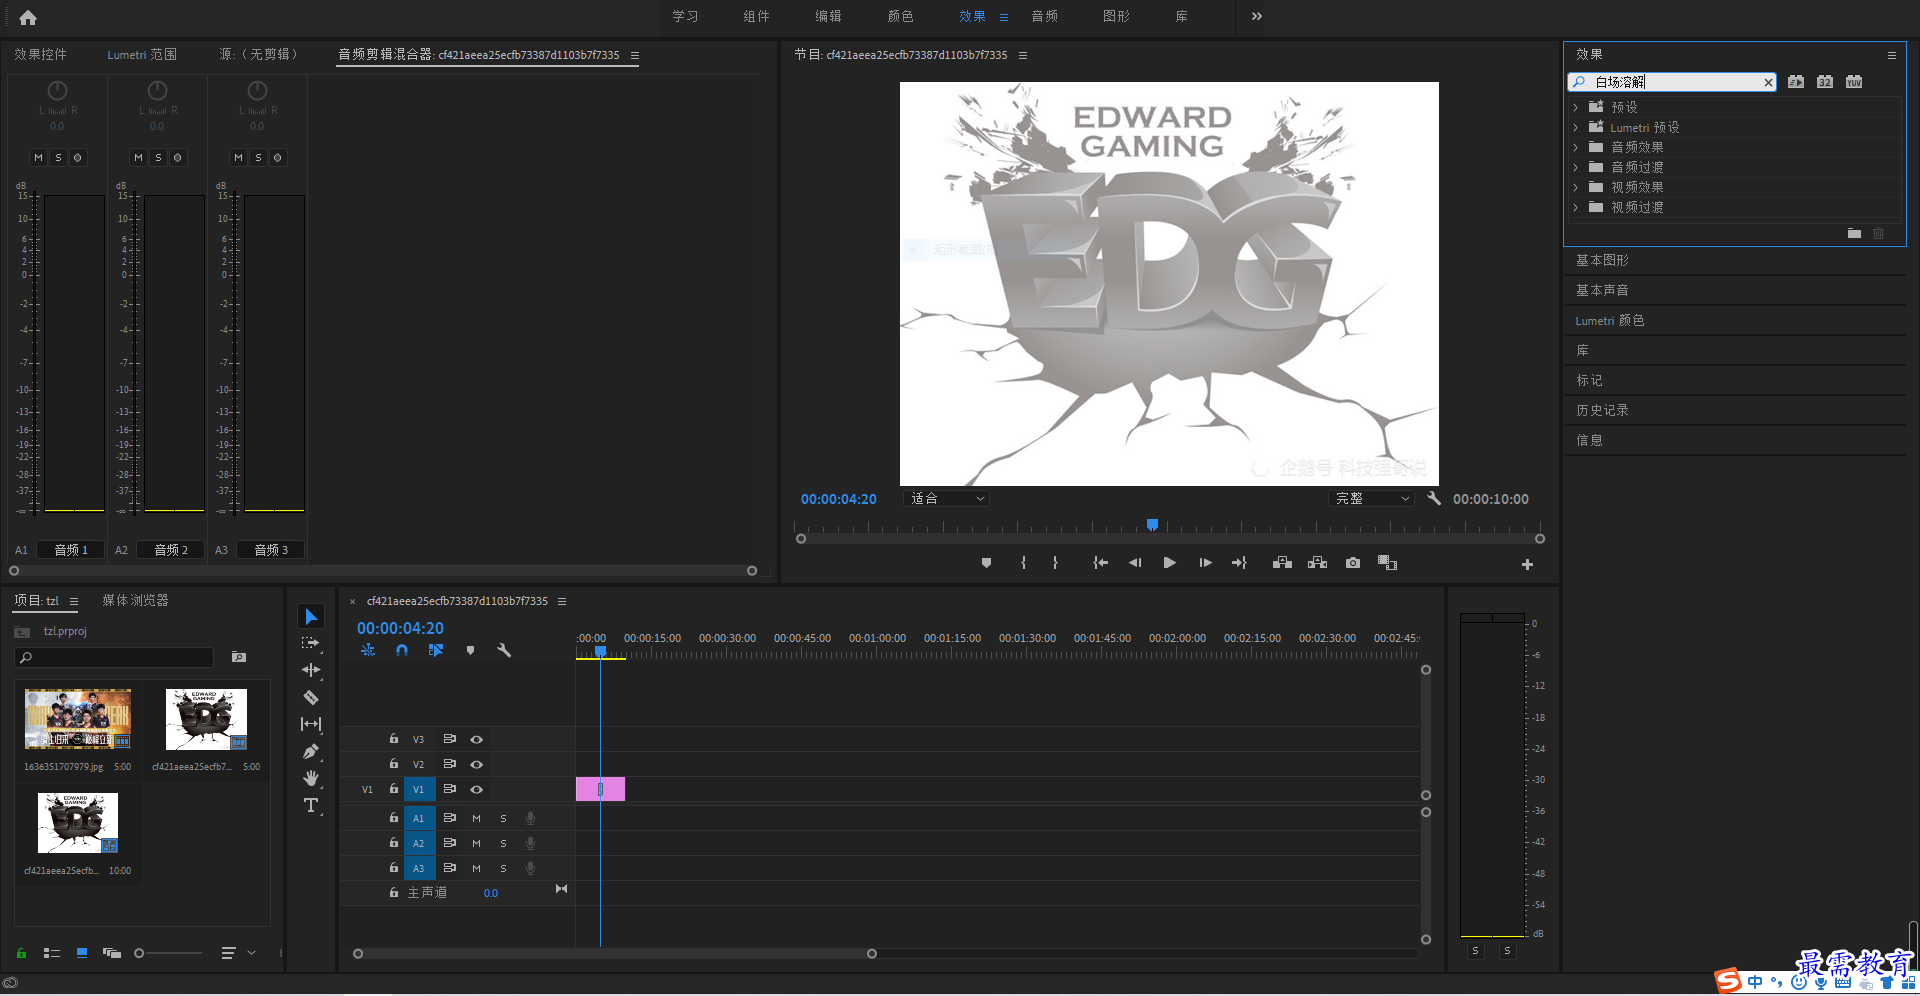Solo timeline track A2
The height and width of the screenshot is (996, 1920).
[503, 843]
